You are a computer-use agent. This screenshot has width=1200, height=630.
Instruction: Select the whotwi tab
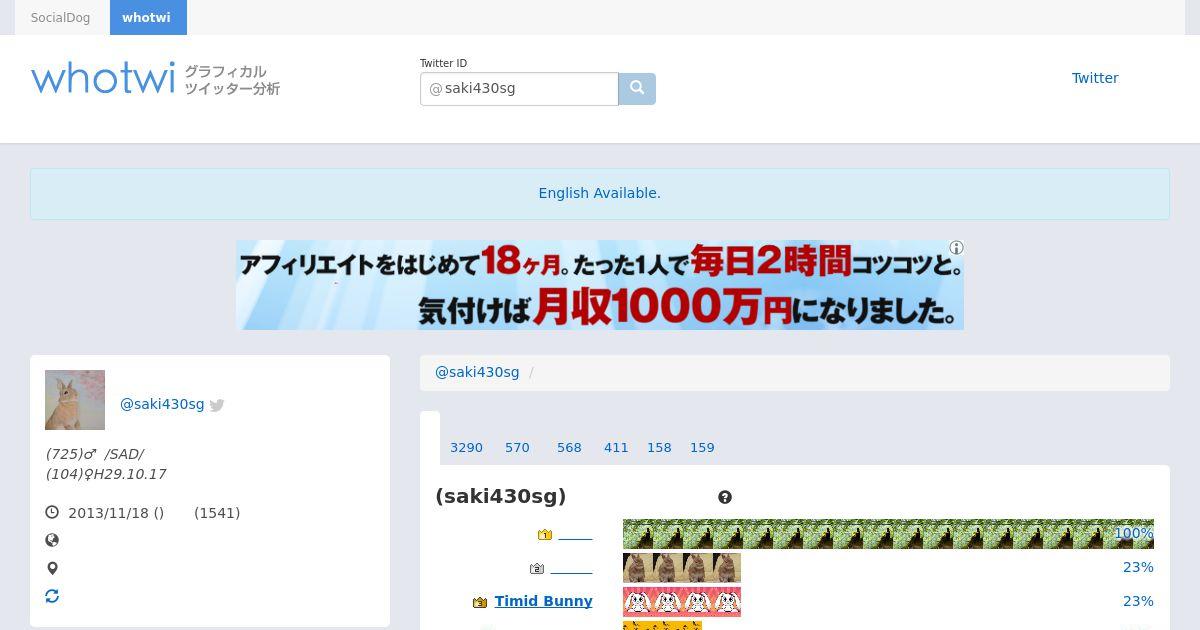[x=146, y=18]
